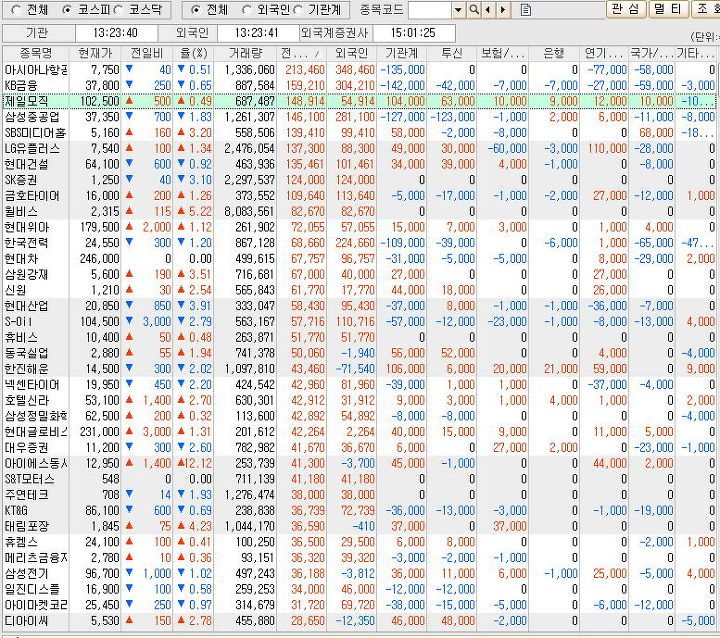Viewport: 720px width, 638px height.
Task: Select the 현대차 row name
Action: coord(21,259)
